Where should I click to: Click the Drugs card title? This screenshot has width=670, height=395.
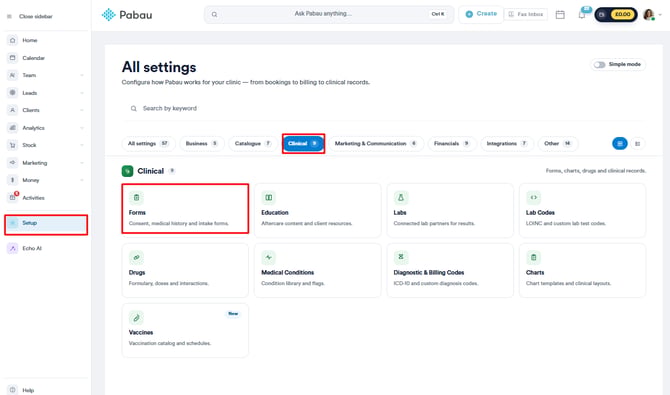tap(137, 272)
